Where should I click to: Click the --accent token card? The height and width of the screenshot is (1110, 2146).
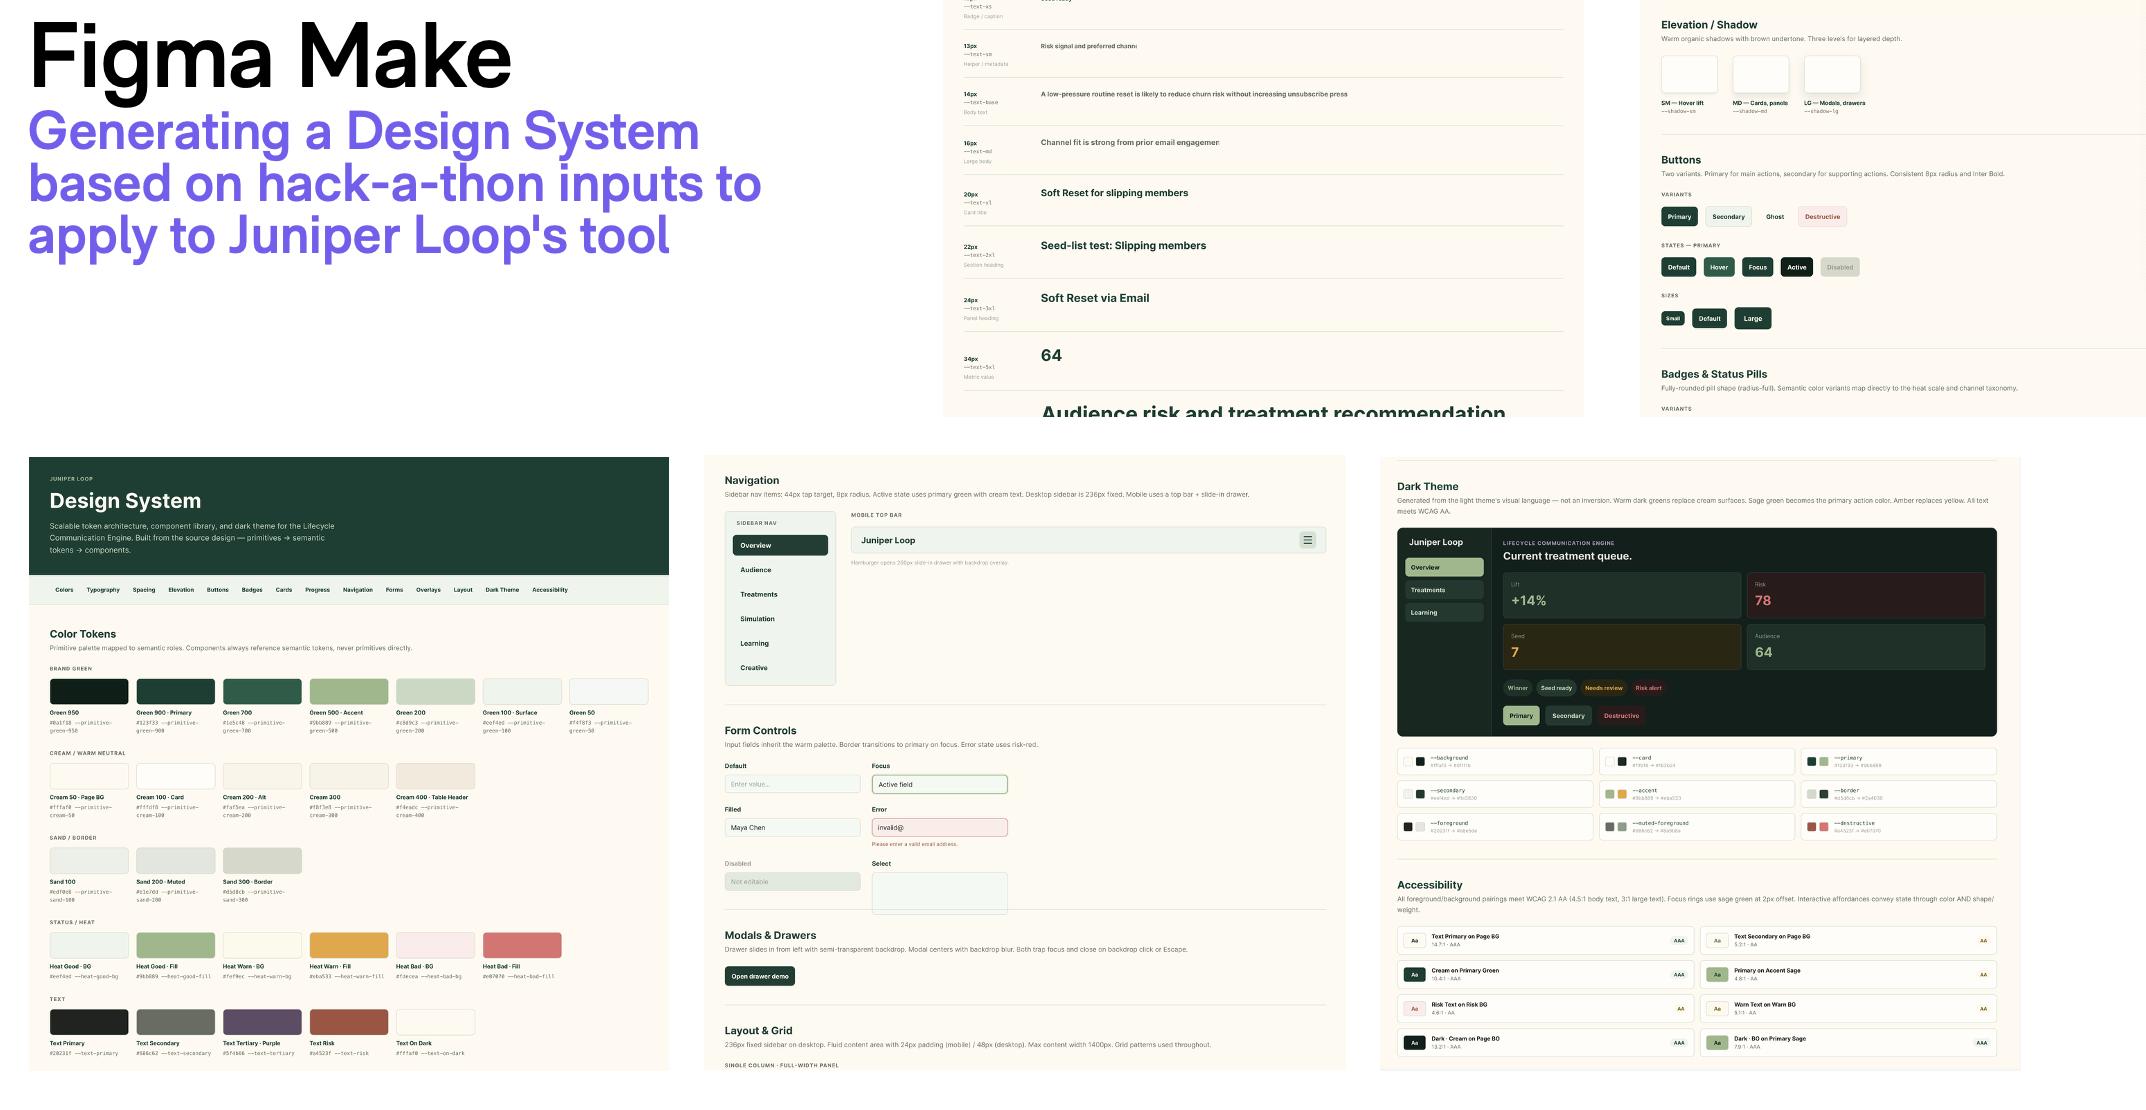(1696, 794)
